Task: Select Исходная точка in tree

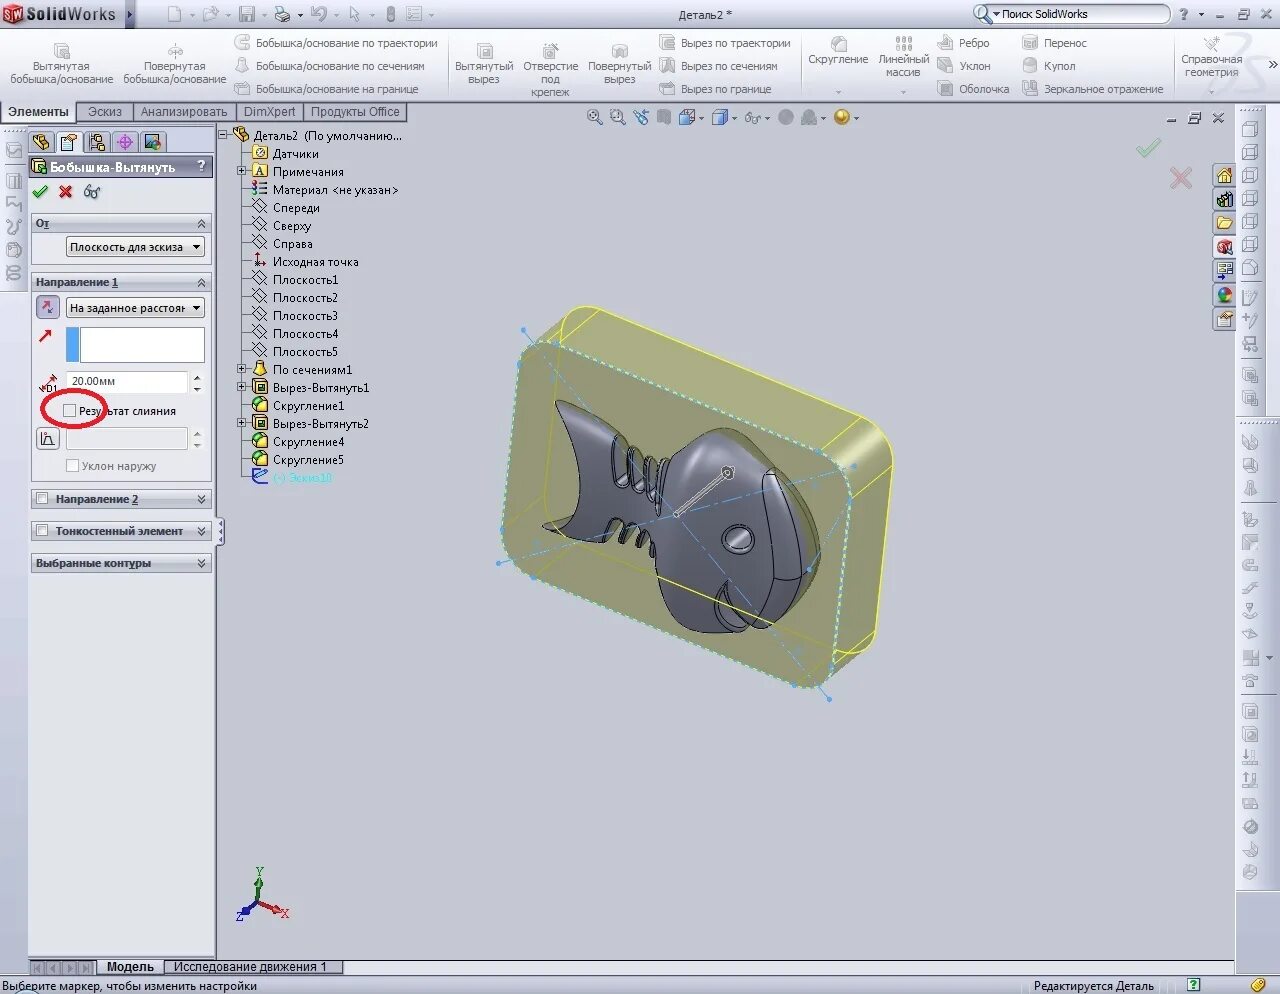Action: (315, 262)
